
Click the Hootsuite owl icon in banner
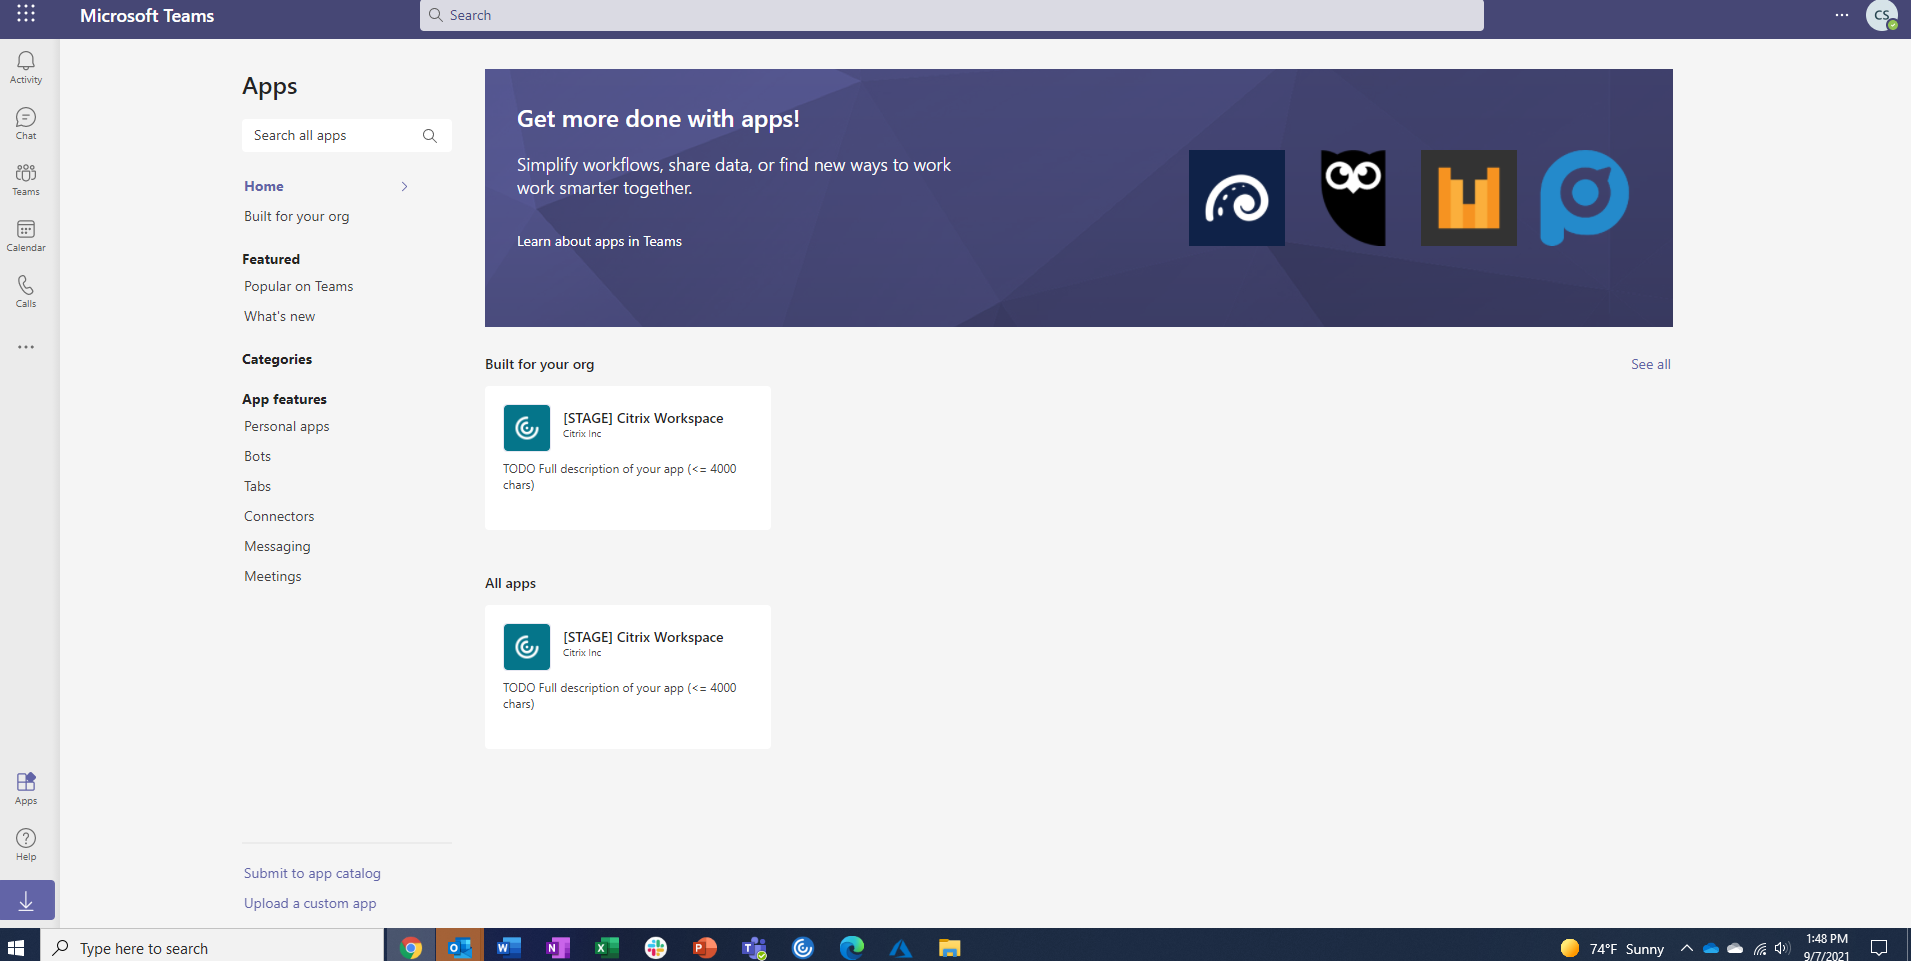coord(1353,198)
